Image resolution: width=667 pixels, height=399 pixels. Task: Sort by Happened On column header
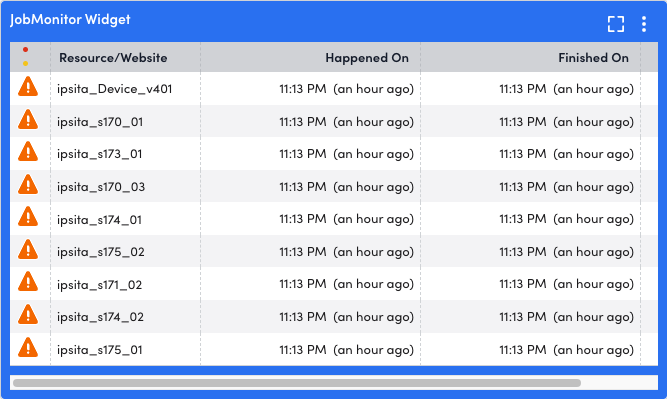(367, 57)
